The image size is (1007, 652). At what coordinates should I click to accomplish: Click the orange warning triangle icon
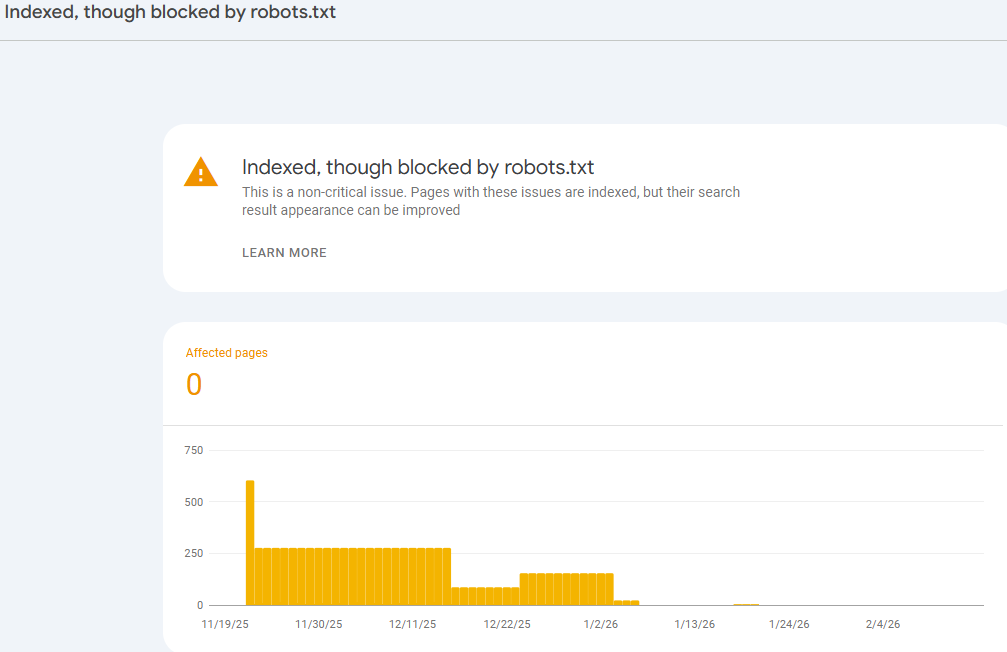(x=201, y=172)
